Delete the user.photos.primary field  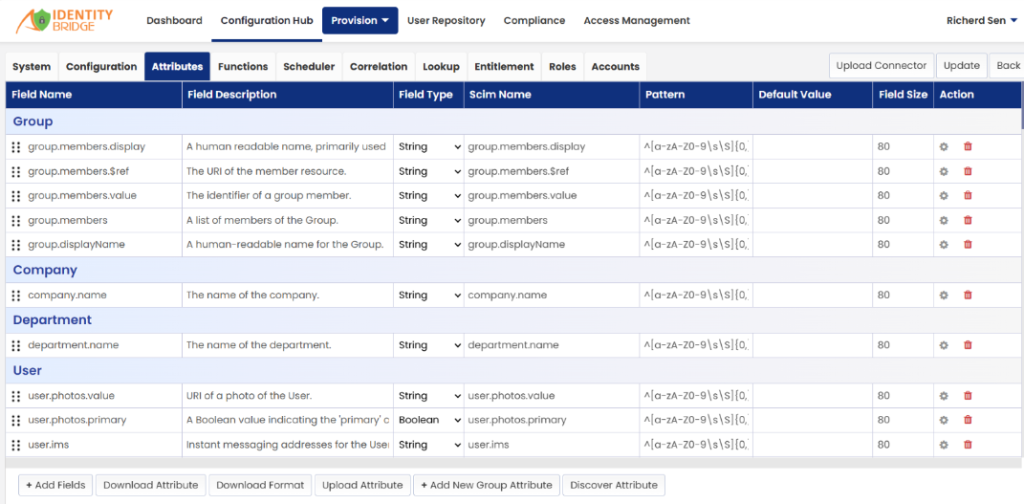[968, 420]
